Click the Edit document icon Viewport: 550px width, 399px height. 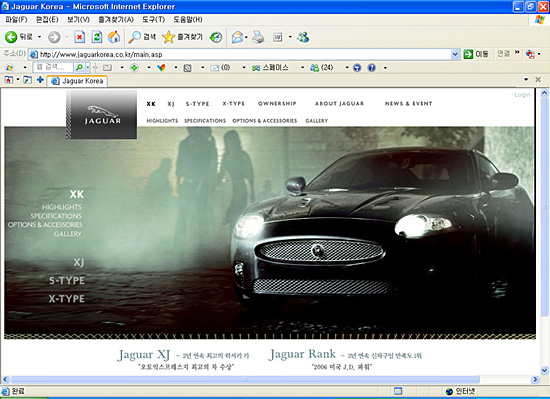click(278, 37)
